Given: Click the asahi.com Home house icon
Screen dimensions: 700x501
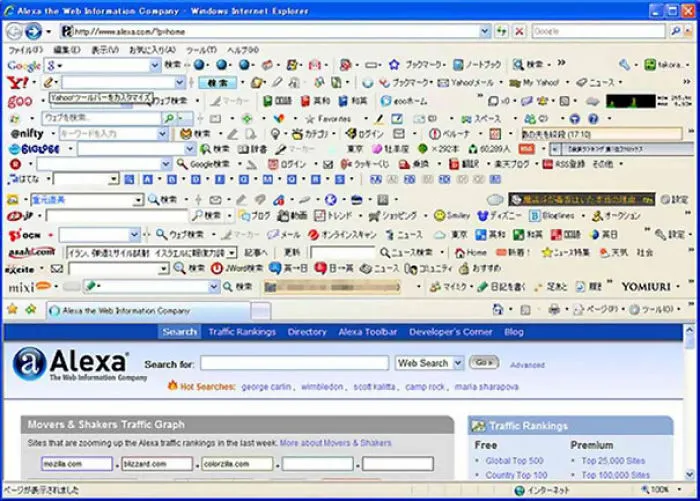Looking at the screenshot, I should point(460,253).
